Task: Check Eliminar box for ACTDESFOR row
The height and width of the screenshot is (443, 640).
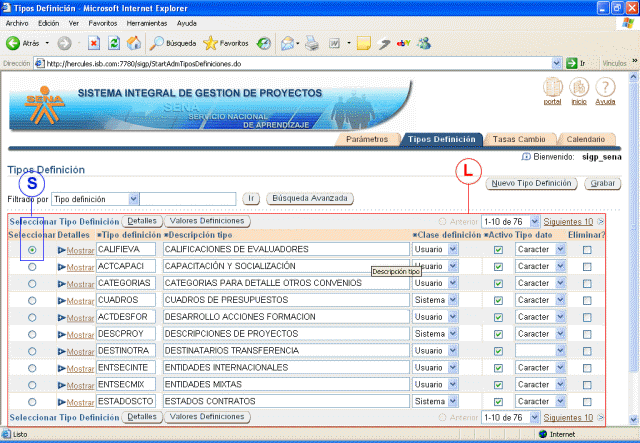Action: 587,317
